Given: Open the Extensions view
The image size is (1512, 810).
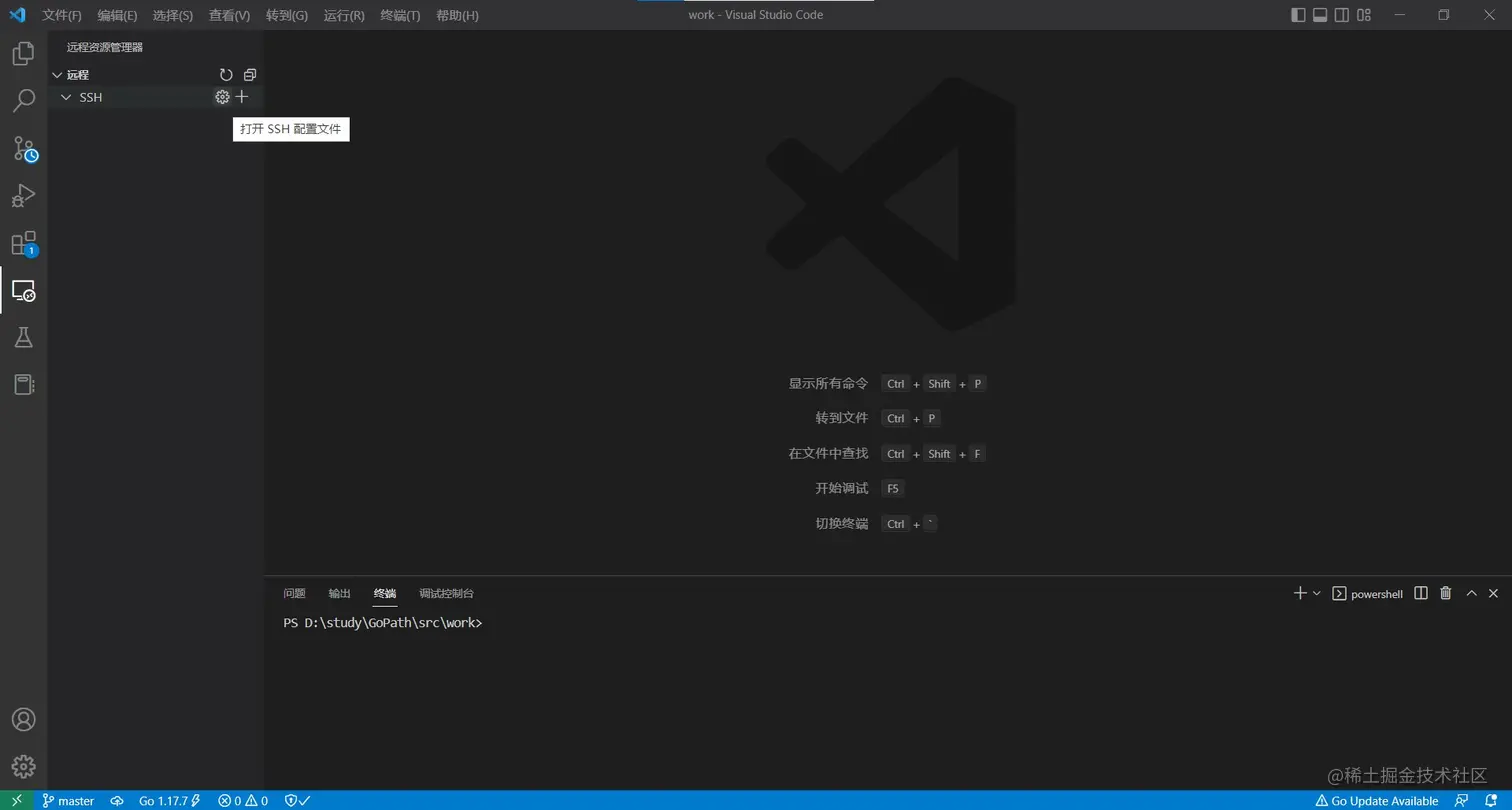Looking at the screenshot, I should (x=24, y=244).
